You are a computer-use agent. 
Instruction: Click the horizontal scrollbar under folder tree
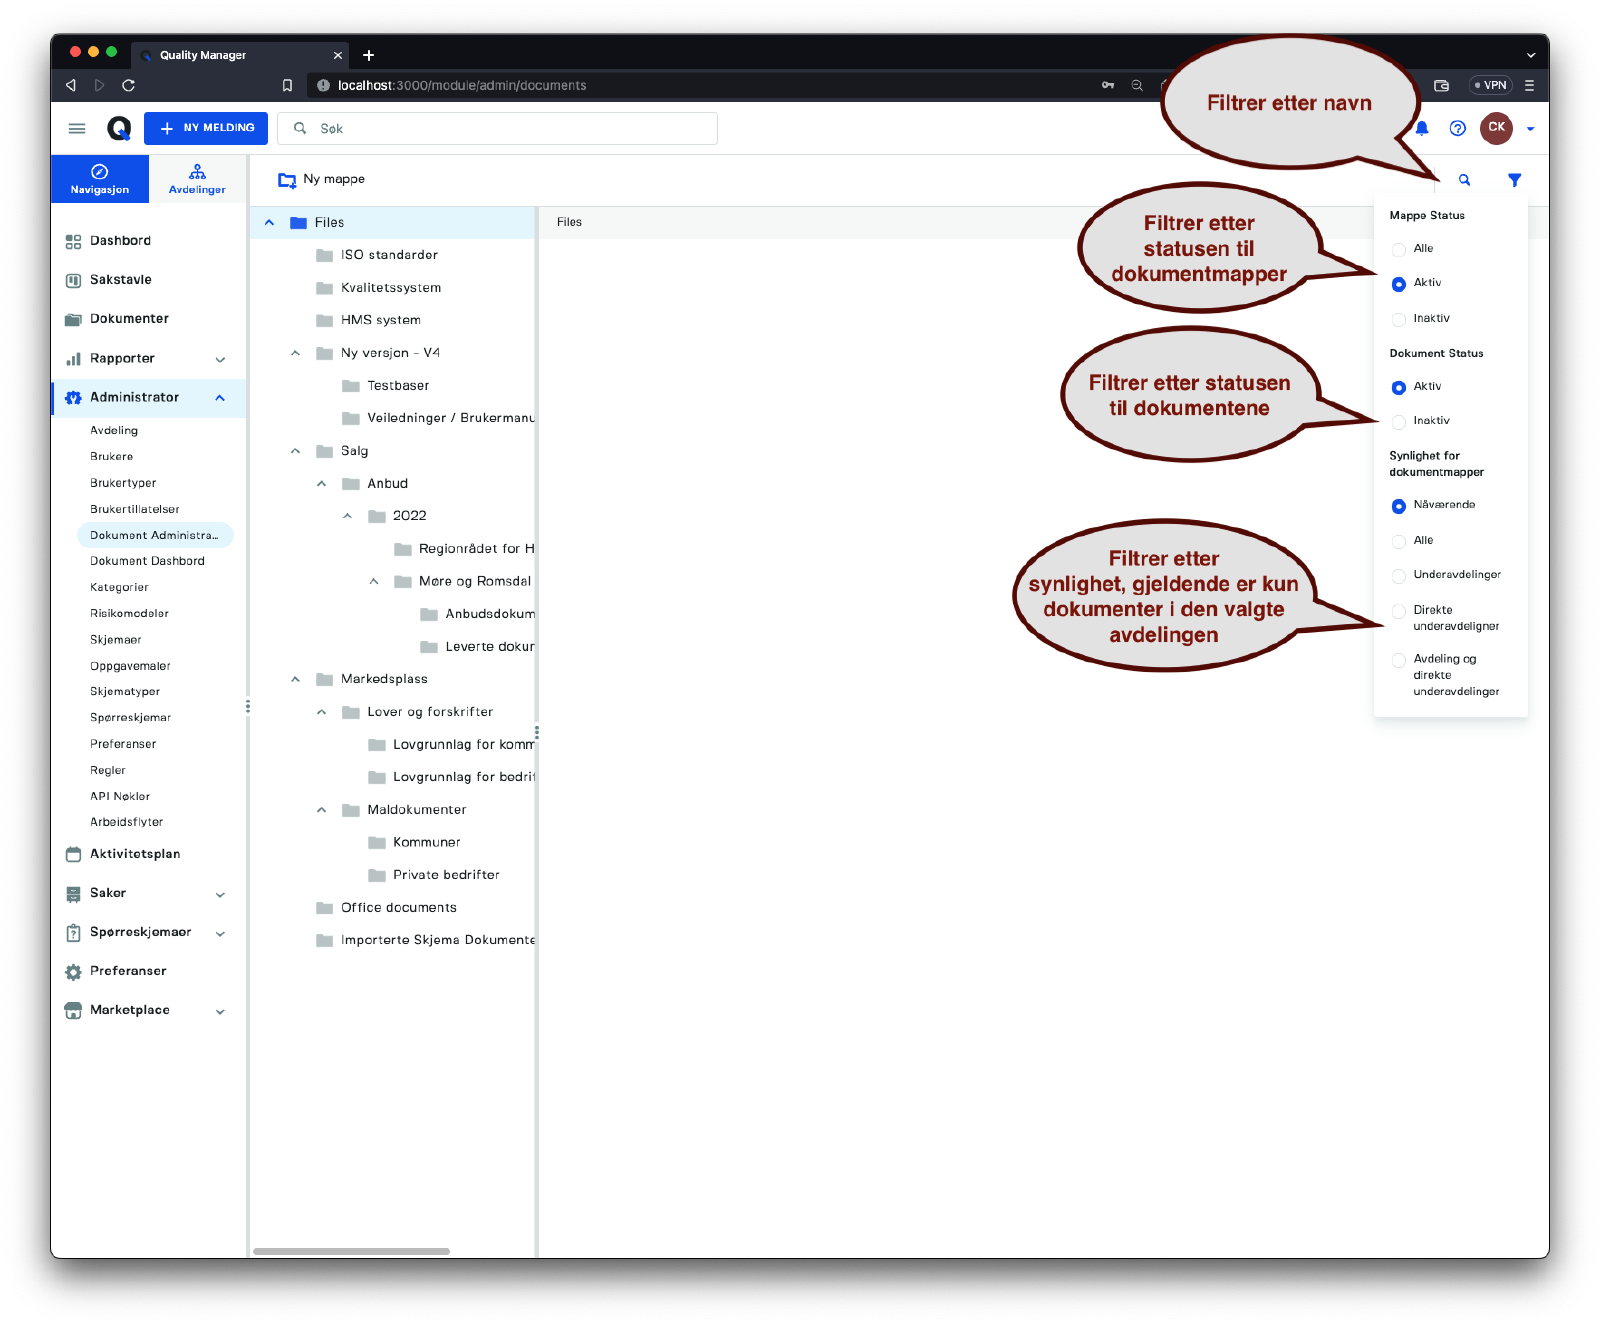click(351, 1251)
